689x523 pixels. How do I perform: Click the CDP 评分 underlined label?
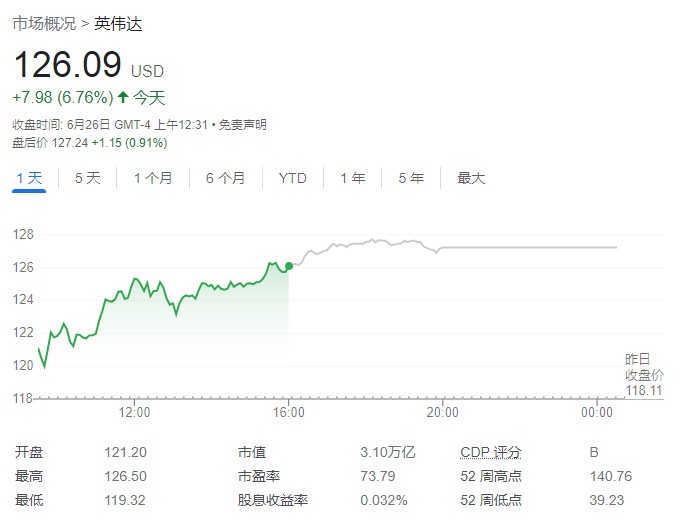(x=491, y=452)
